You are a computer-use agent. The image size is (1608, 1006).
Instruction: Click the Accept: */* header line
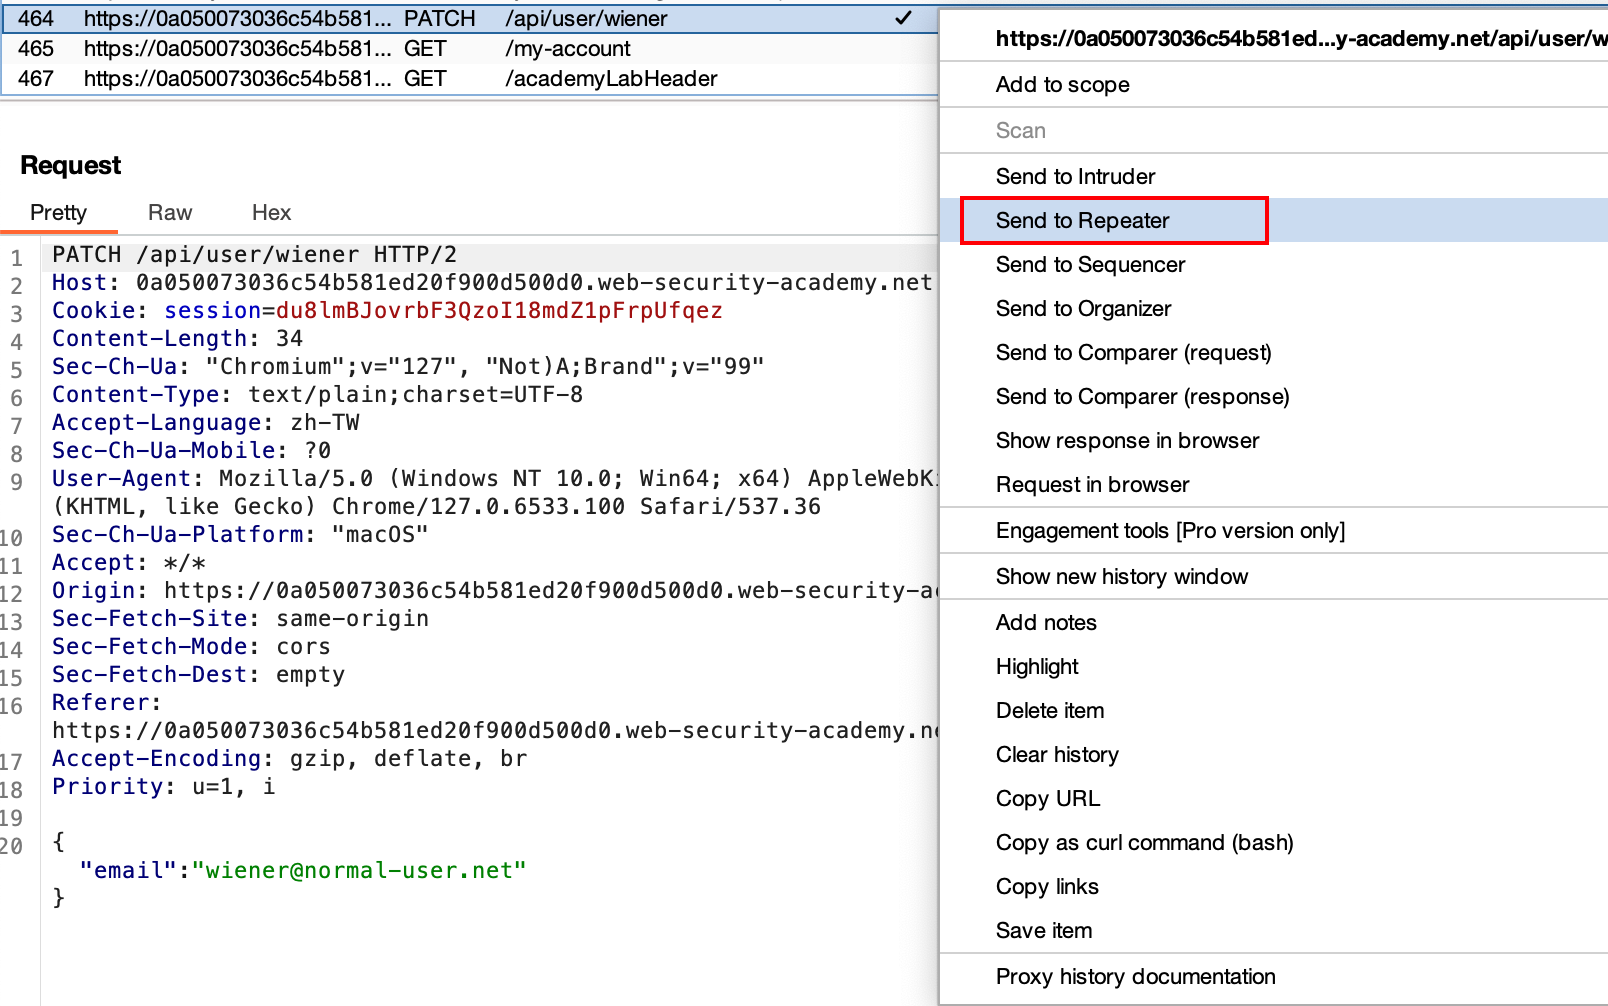pos(129,562)
